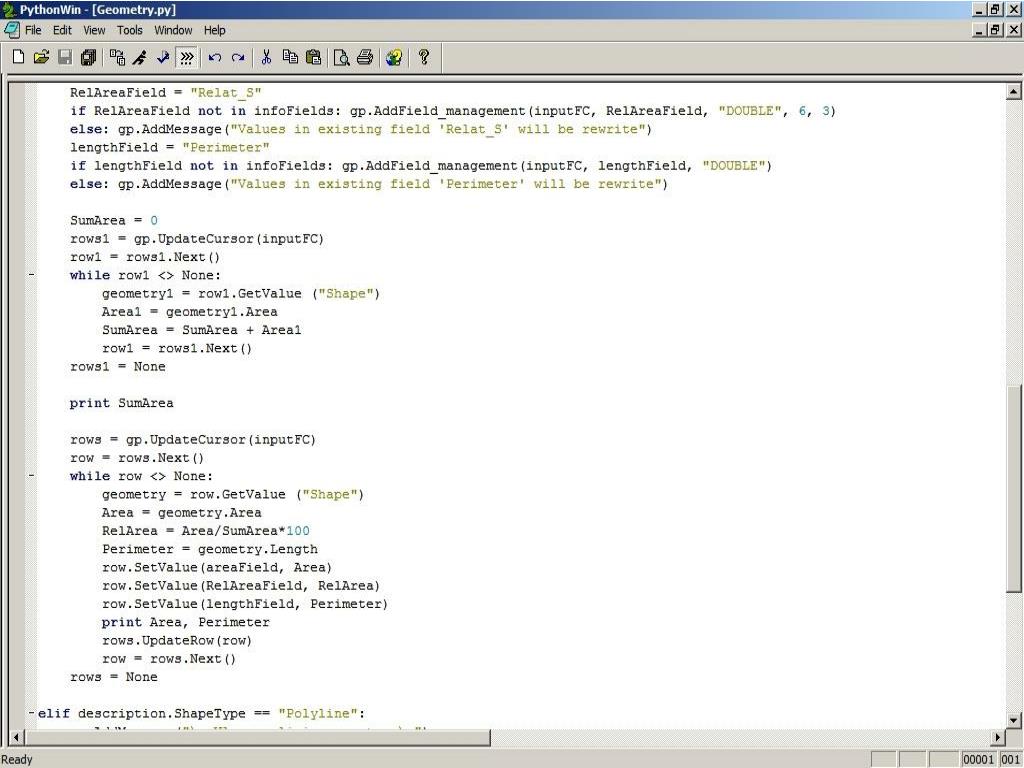Create a new file with the New icon
The height and width of the screenshot is (768, 1024).
point(18,57)
